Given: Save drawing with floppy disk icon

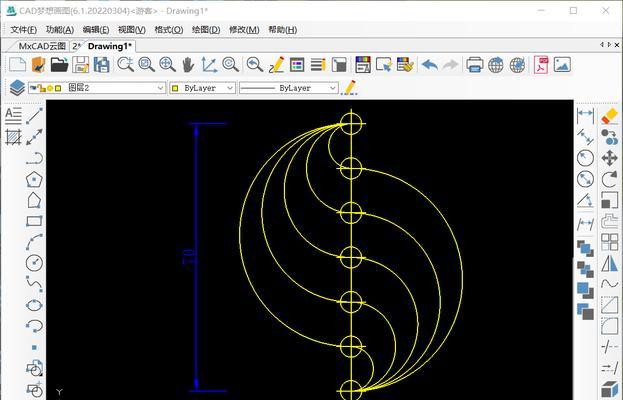Looking at the screenshot, I should click(x=81, y=64).
